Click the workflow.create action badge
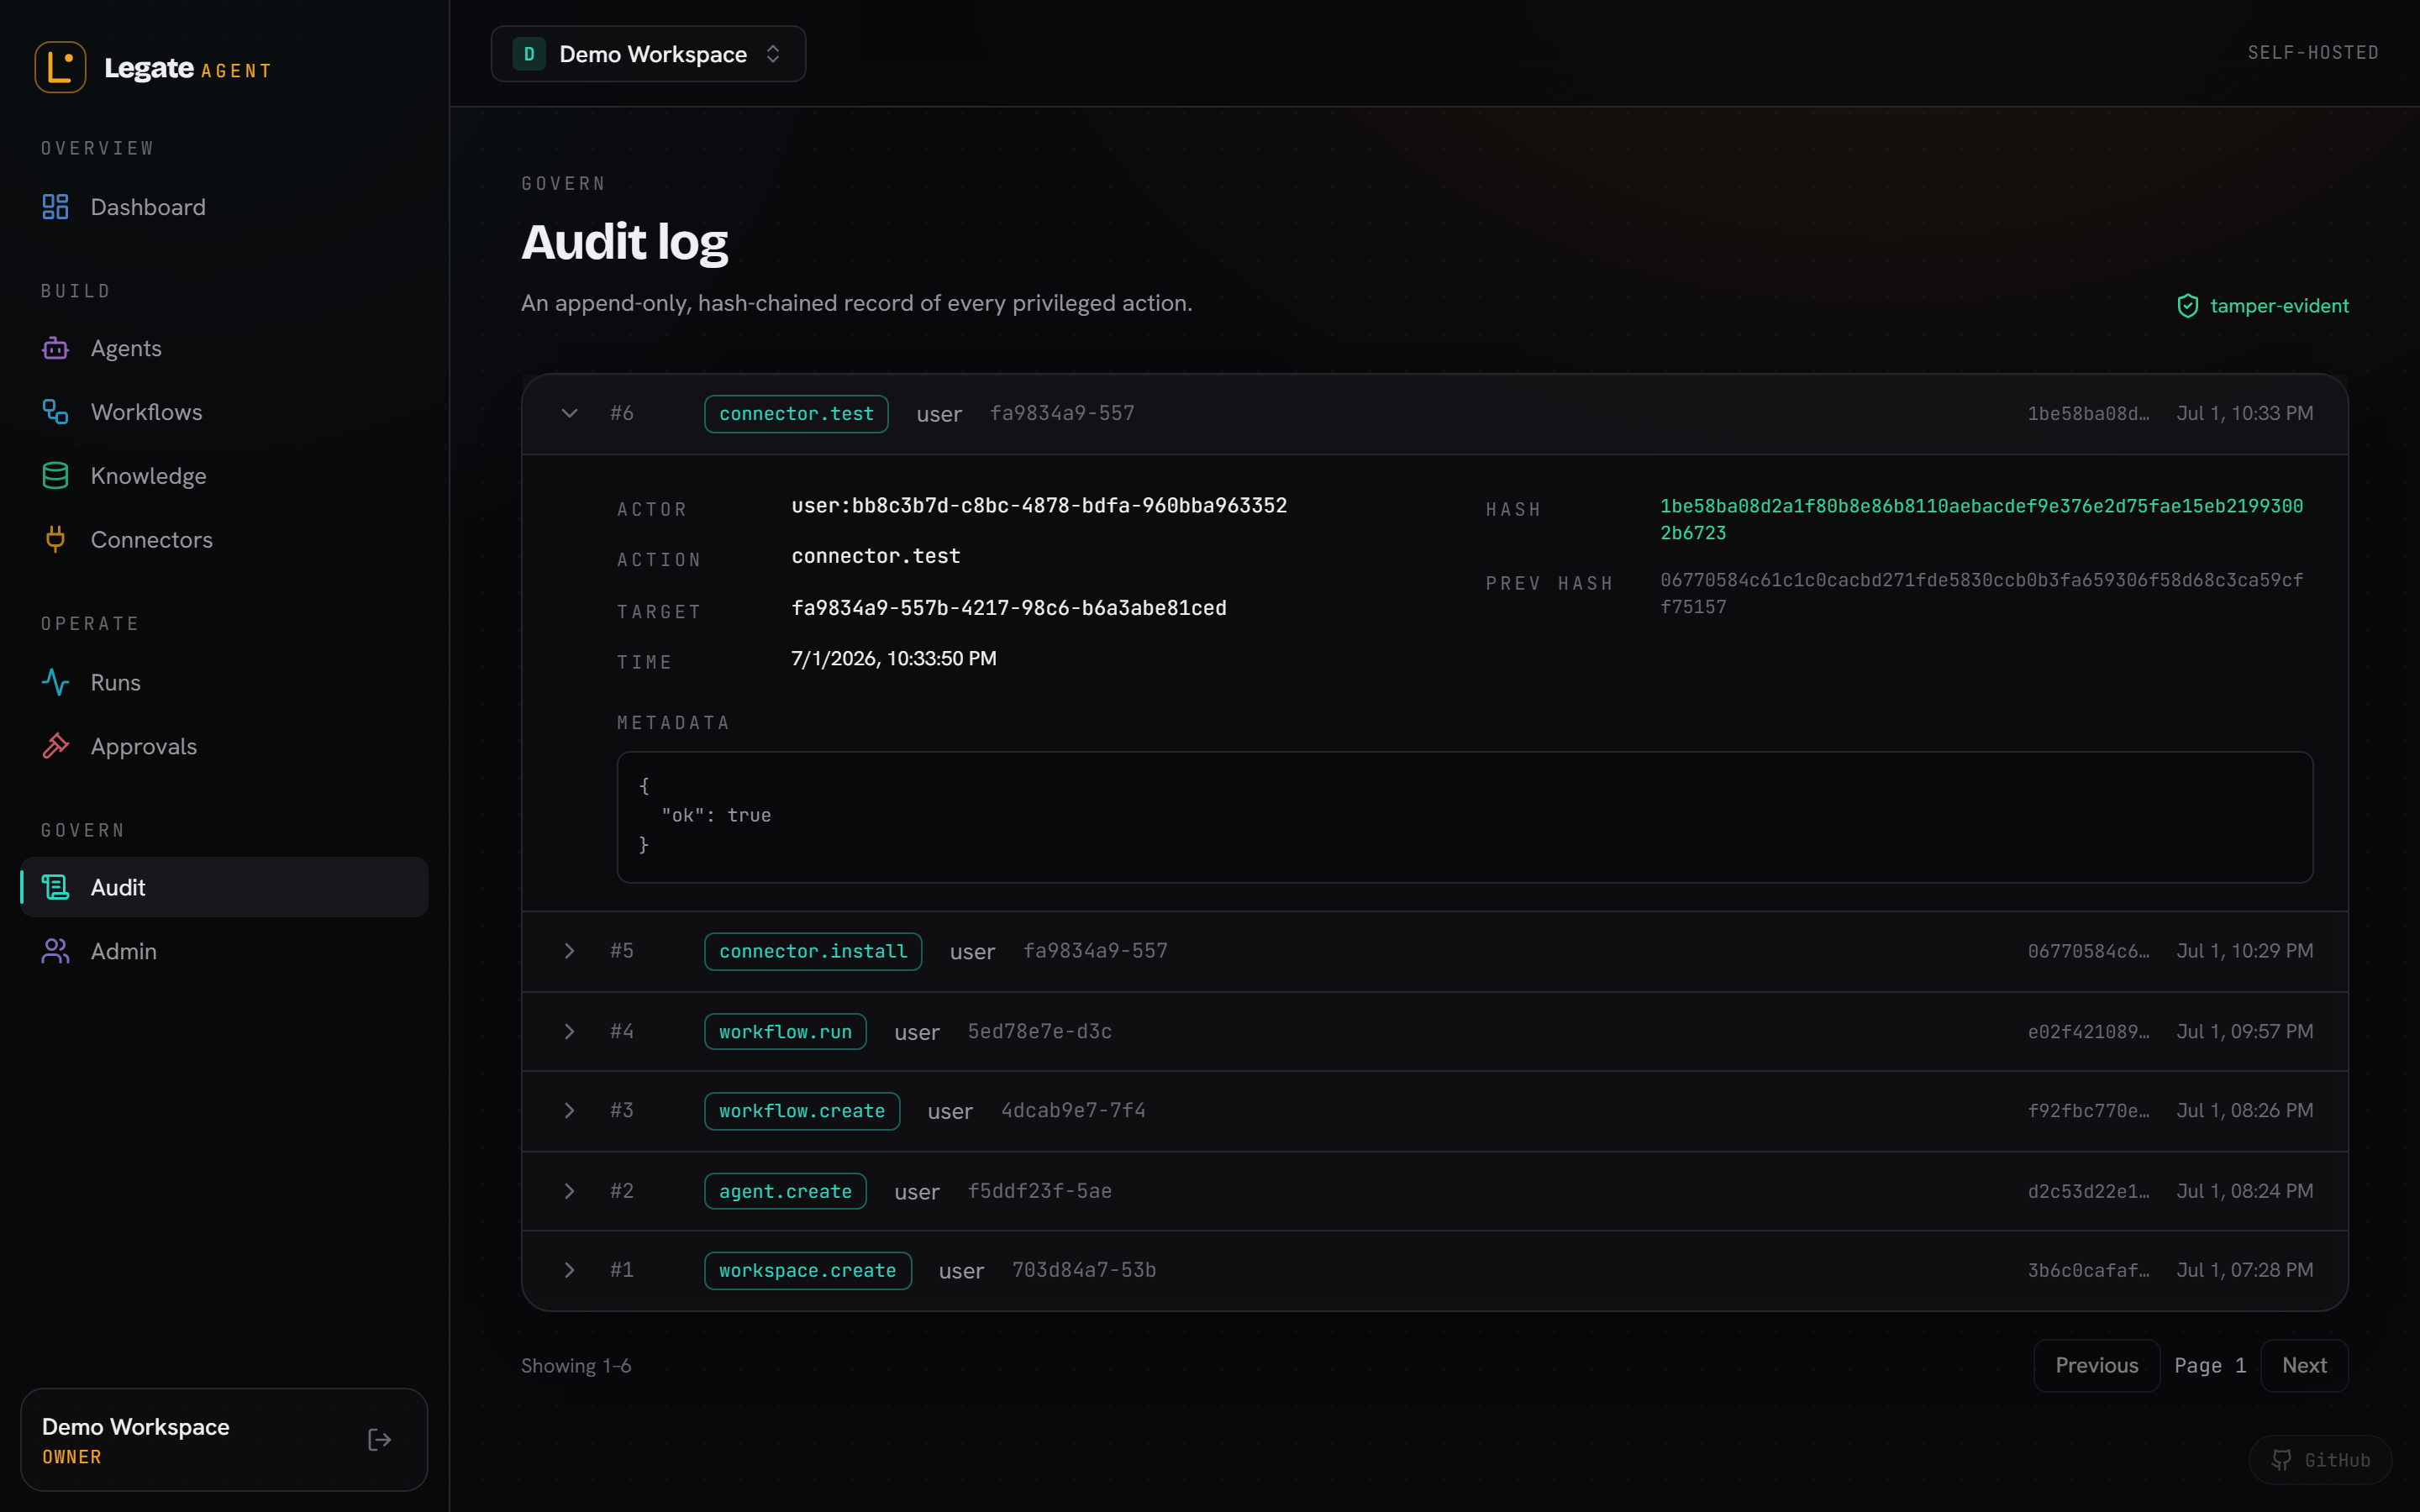 point(802,1111)
